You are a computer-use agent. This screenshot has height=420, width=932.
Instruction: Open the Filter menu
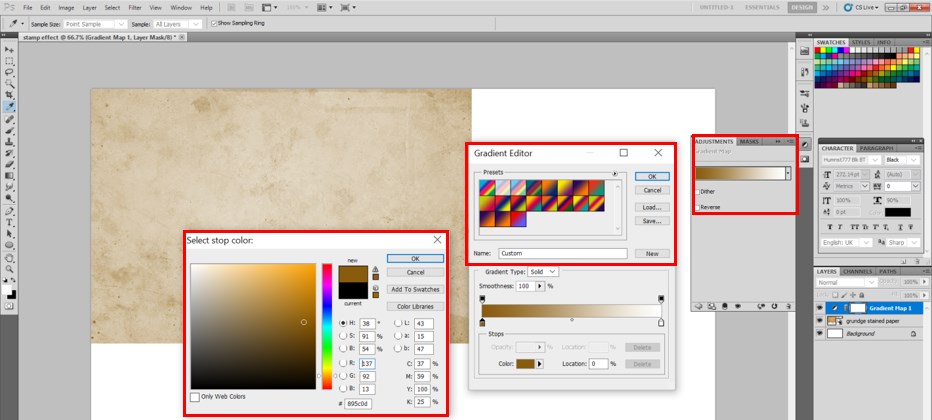click(135, 8)
